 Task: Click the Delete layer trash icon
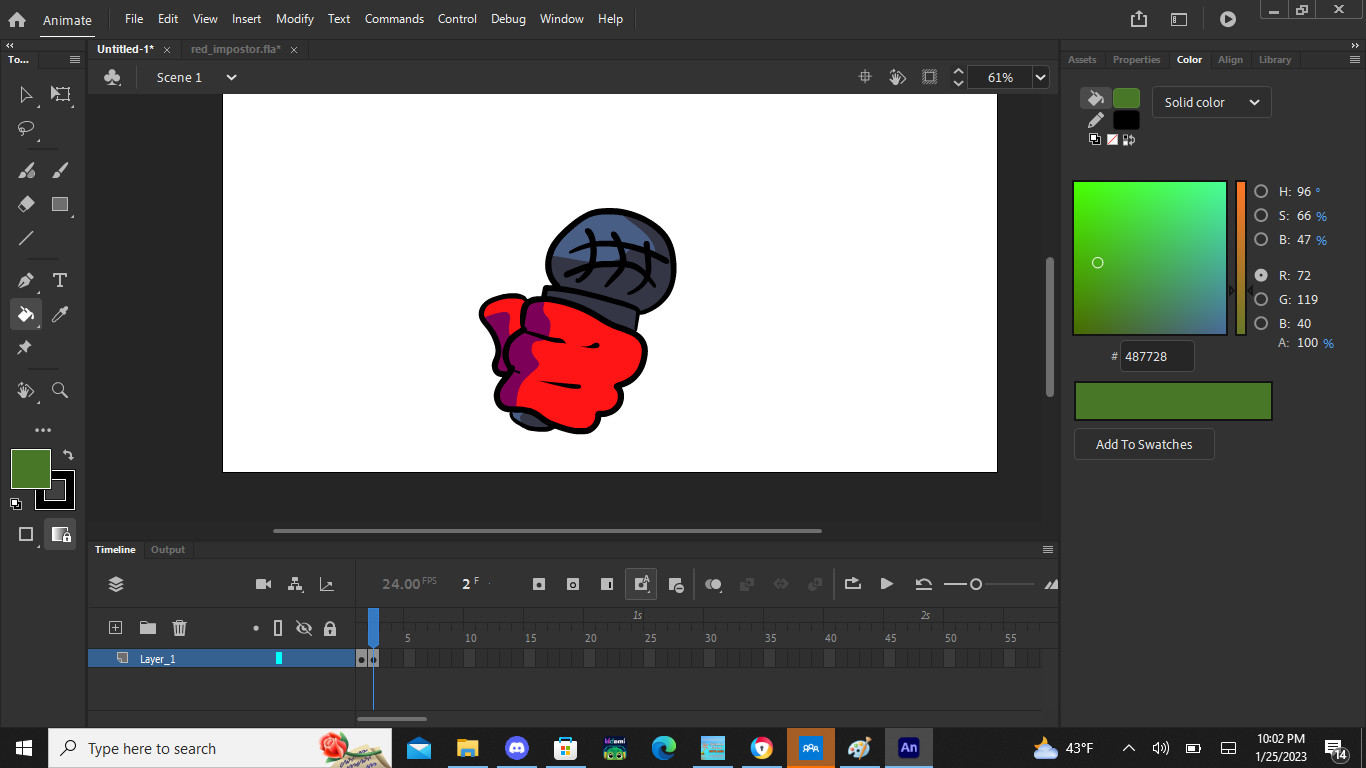[179, 628]
